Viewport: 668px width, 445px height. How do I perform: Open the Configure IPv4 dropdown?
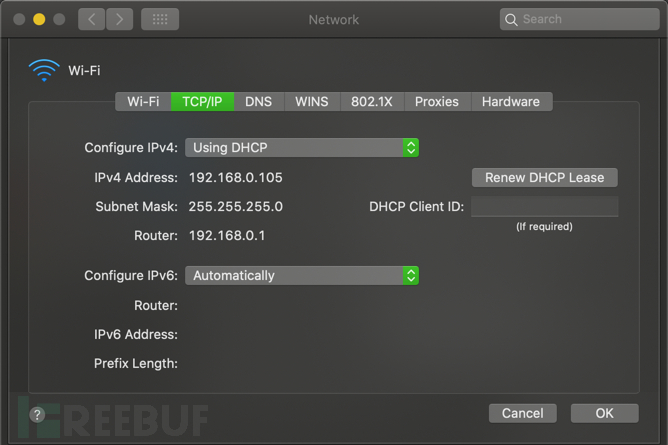pyautogui.click(x=301, y=147)
